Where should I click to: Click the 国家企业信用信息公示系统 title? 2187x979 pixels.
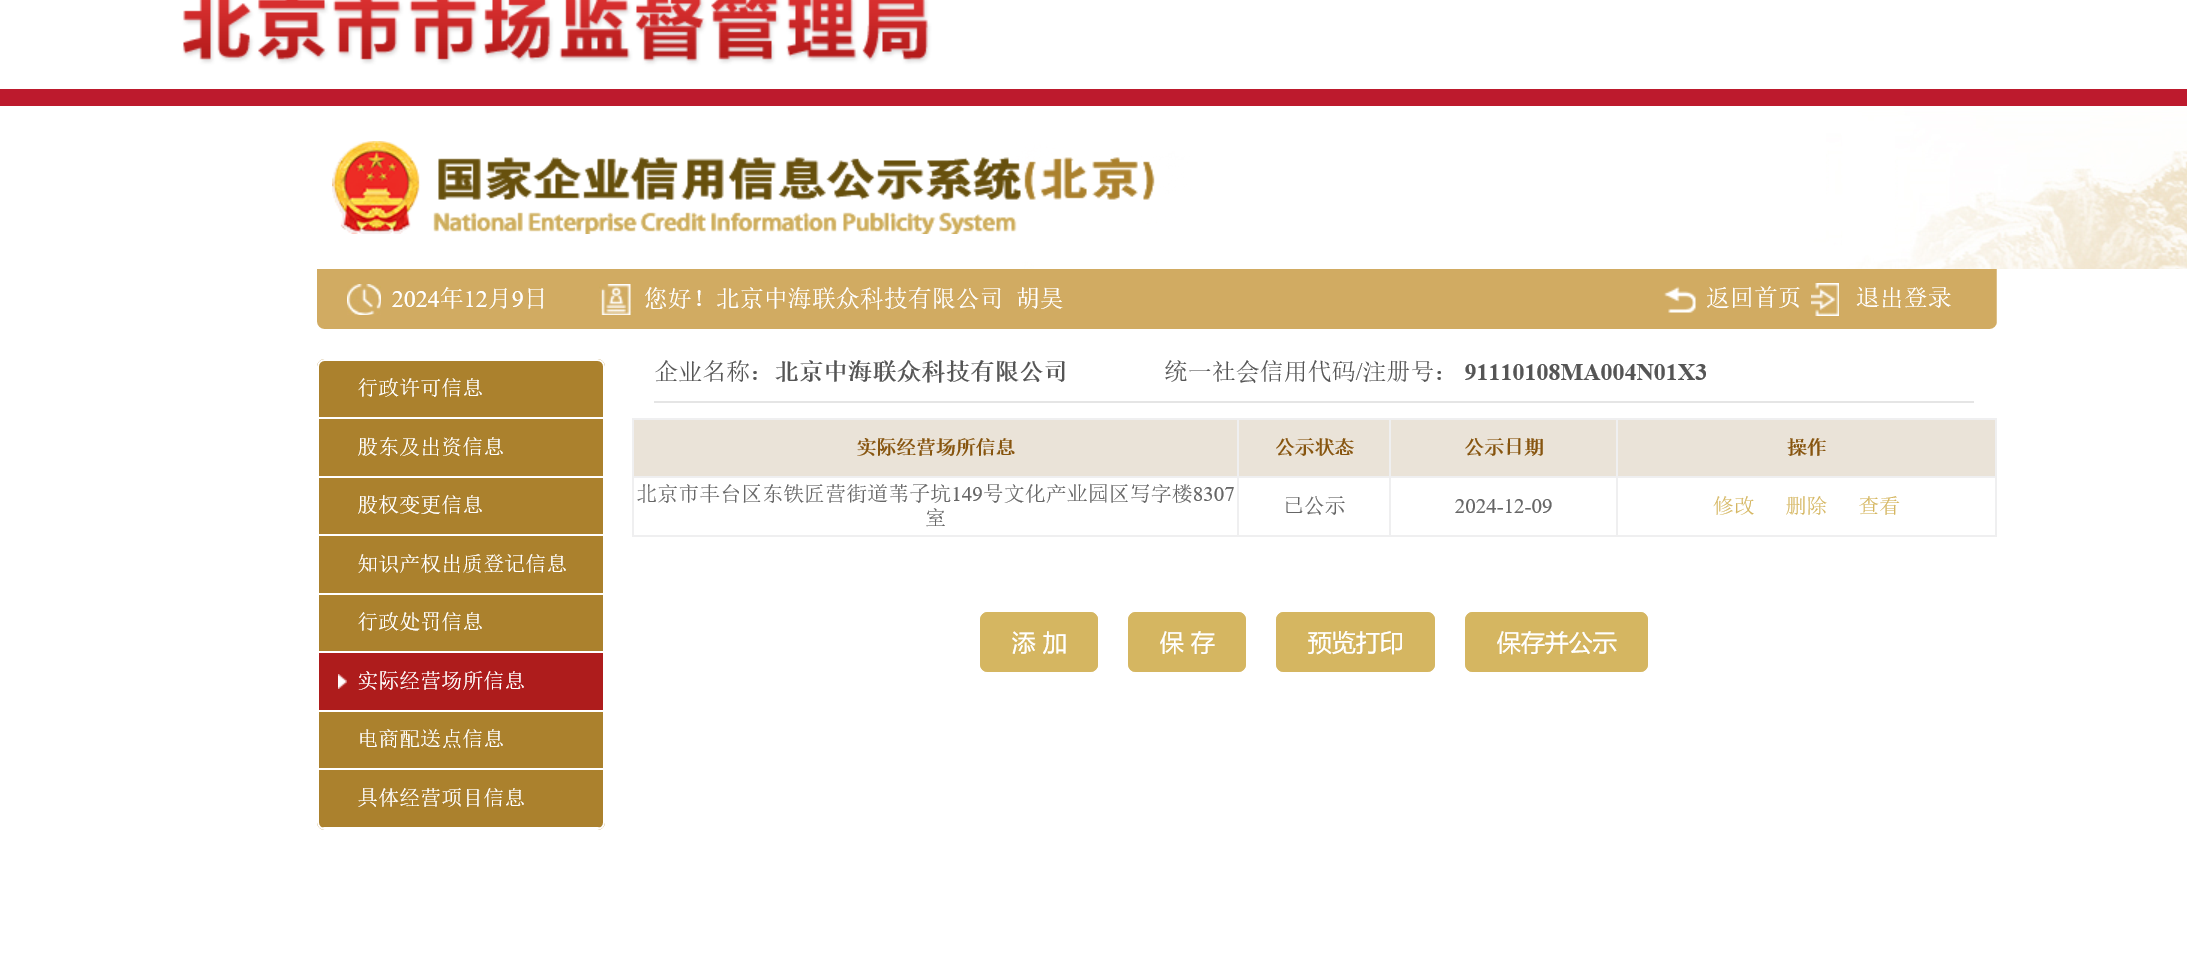click(796, 179)
